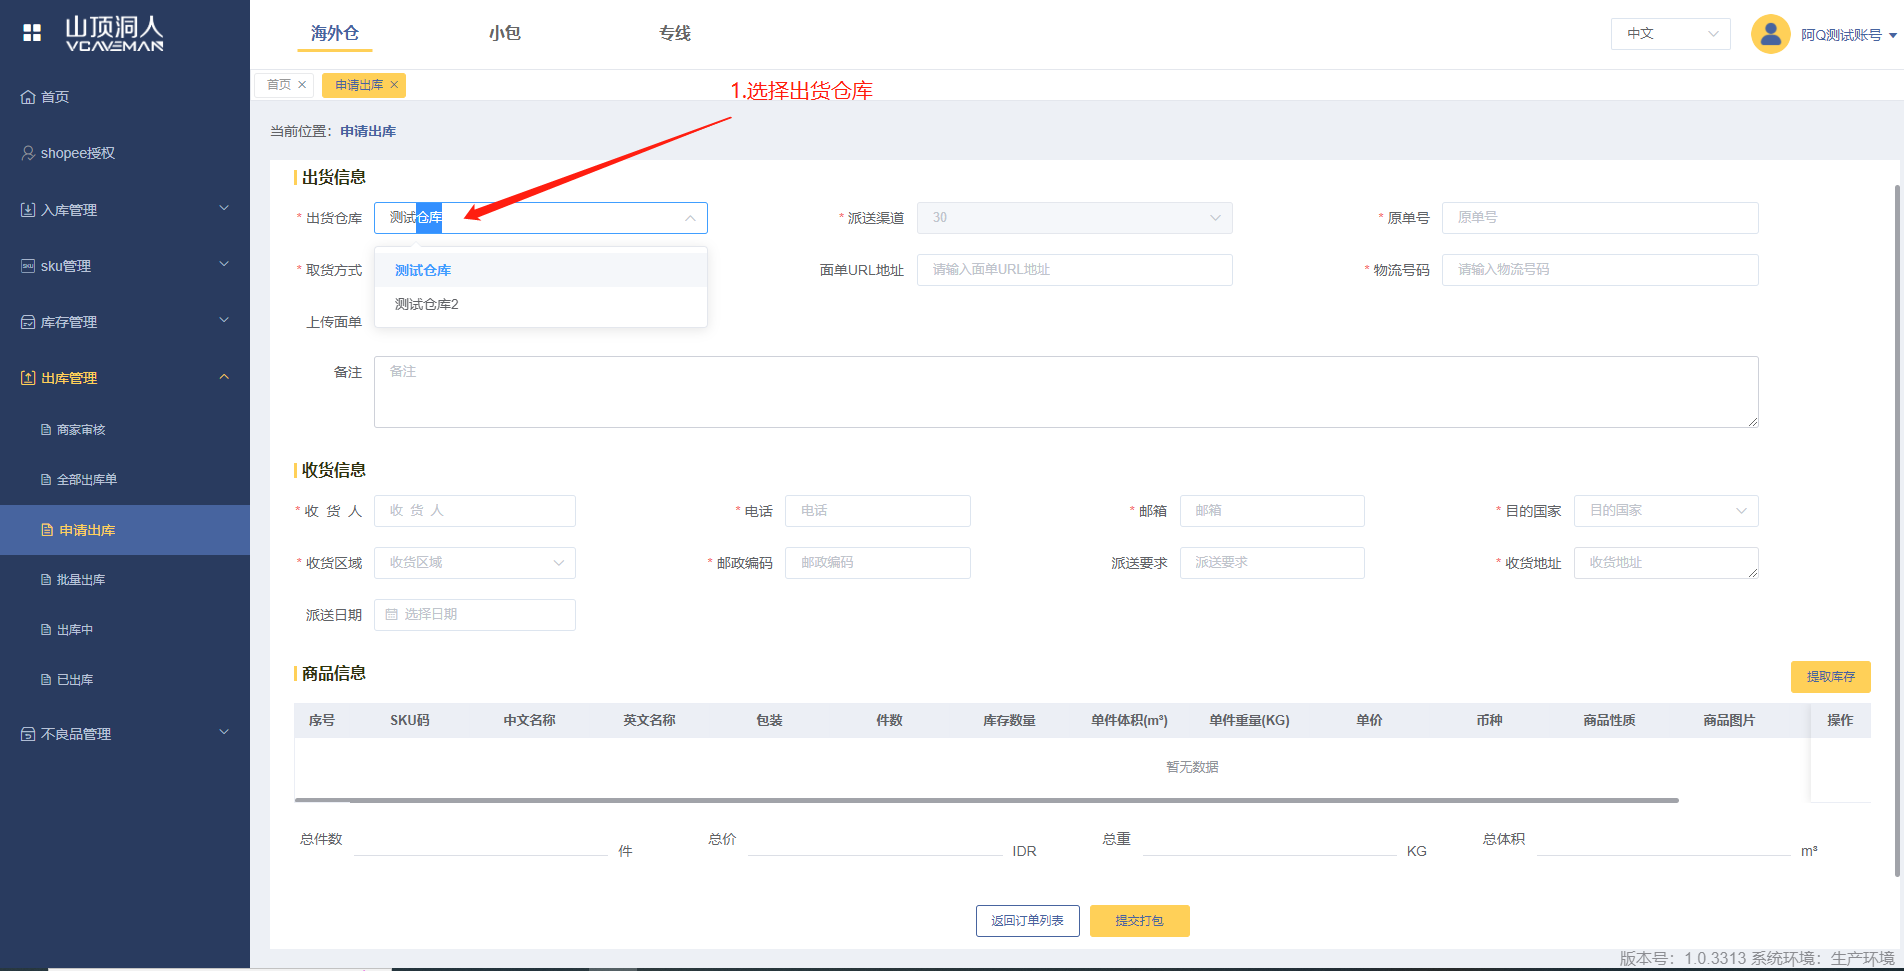The width and height of the screenshot is (1904, 971).
Task: Open 批量出库 submenu item
Action: pyautogui.click(x=81, y=580)
